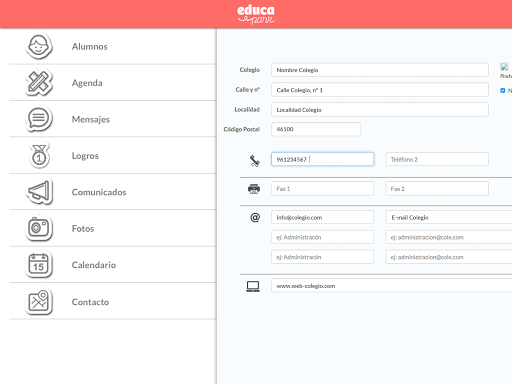This screenshot has width=512, height=384.
Task: Focus the Calle y nº field
Action: [380, 90]
